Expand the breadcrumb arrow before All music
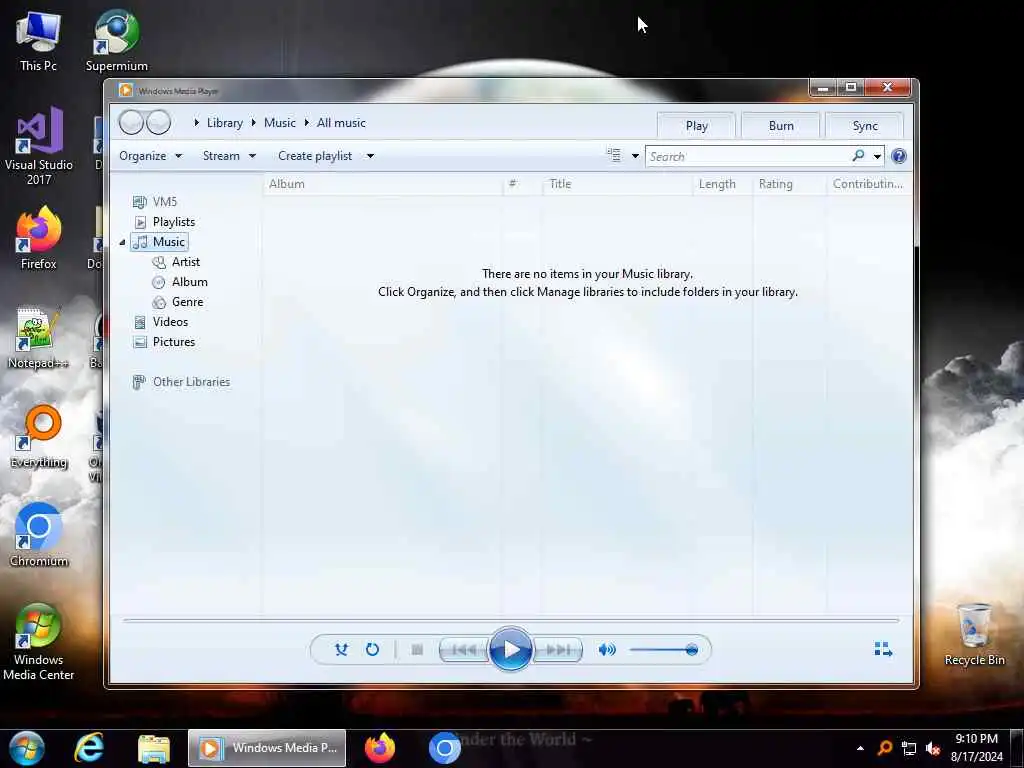 pos(306,123)
